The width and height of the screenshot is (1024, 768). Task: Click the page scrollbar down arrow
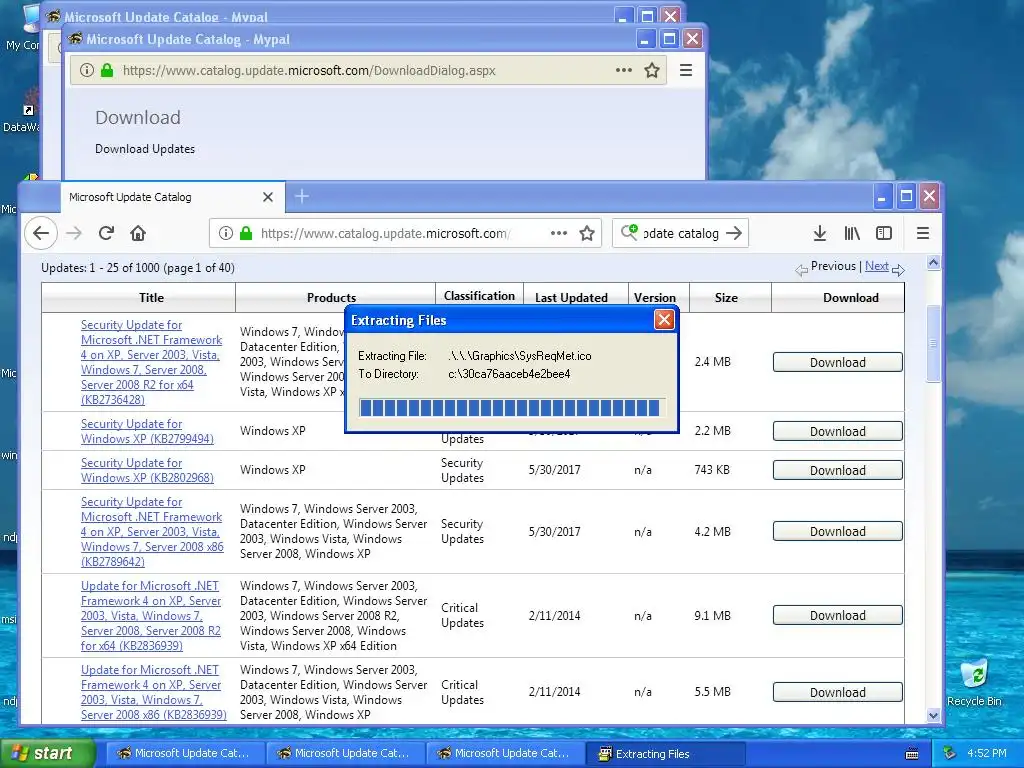(933, 716)
